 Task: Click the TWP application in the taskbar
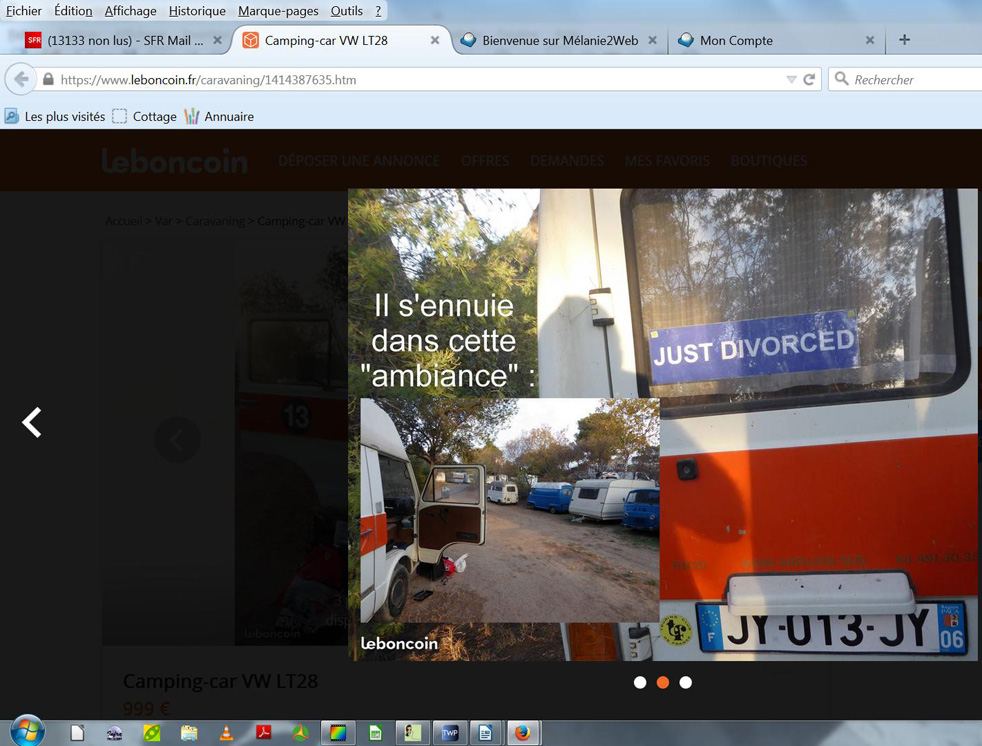pyautogui.click(x=449, y=732)
